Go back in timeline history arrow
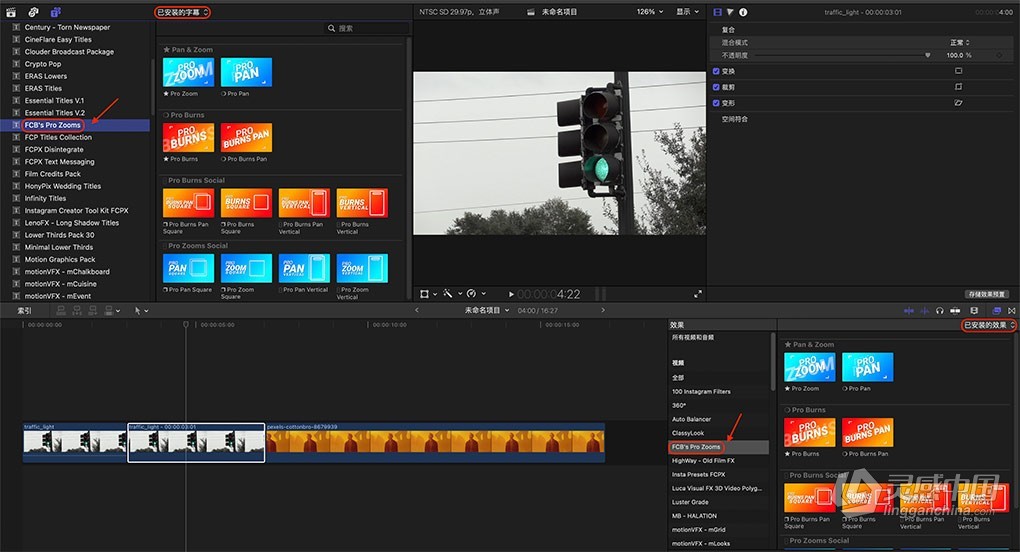 coord(417,310)
